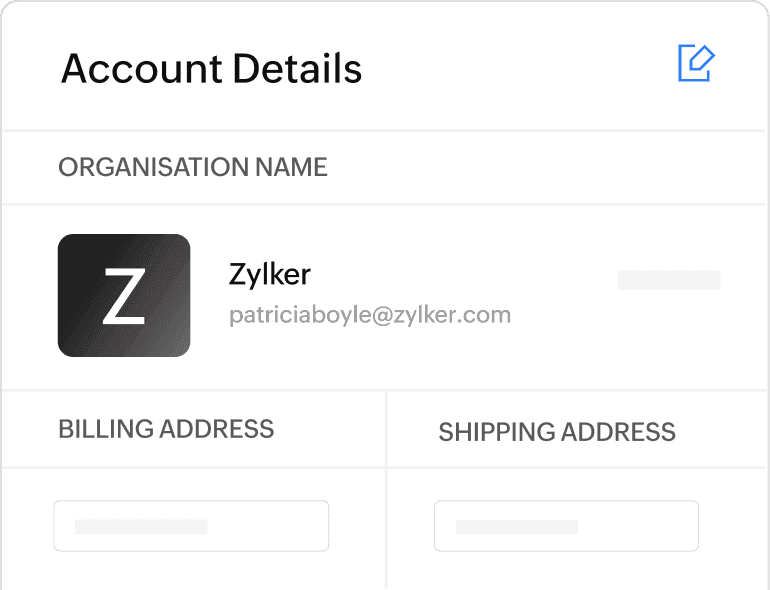The image size is (770, 590).
Task: Click placeholder text inside shipping address field
Action: [517, 526]
